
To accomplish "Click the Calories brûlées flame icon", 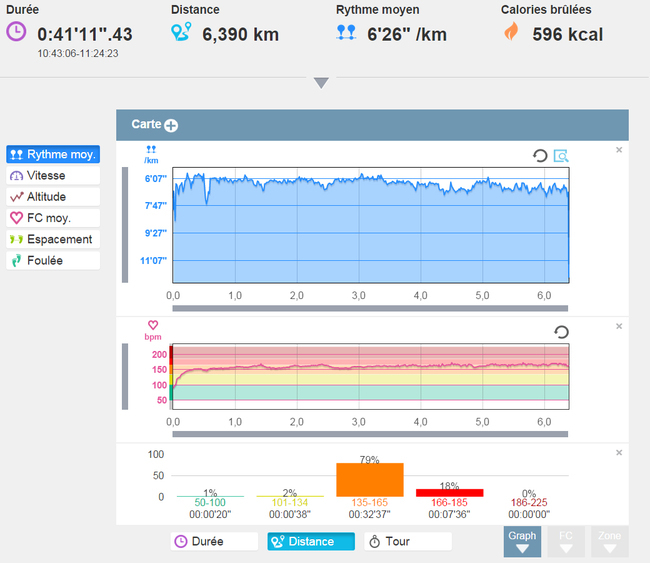I will (511, 32).
